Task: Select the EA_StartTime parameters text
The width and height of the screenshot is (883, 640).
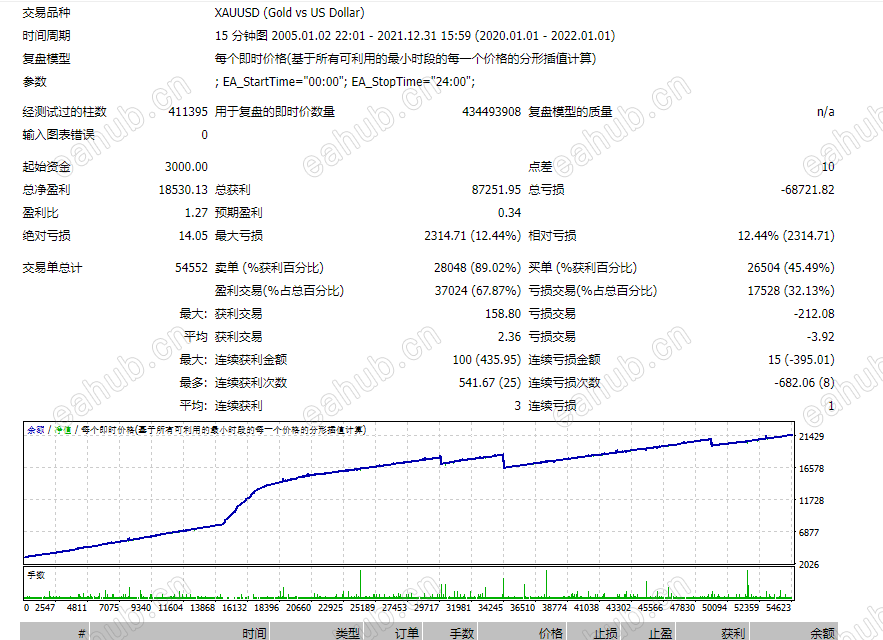Action: [x=345, y=82]
